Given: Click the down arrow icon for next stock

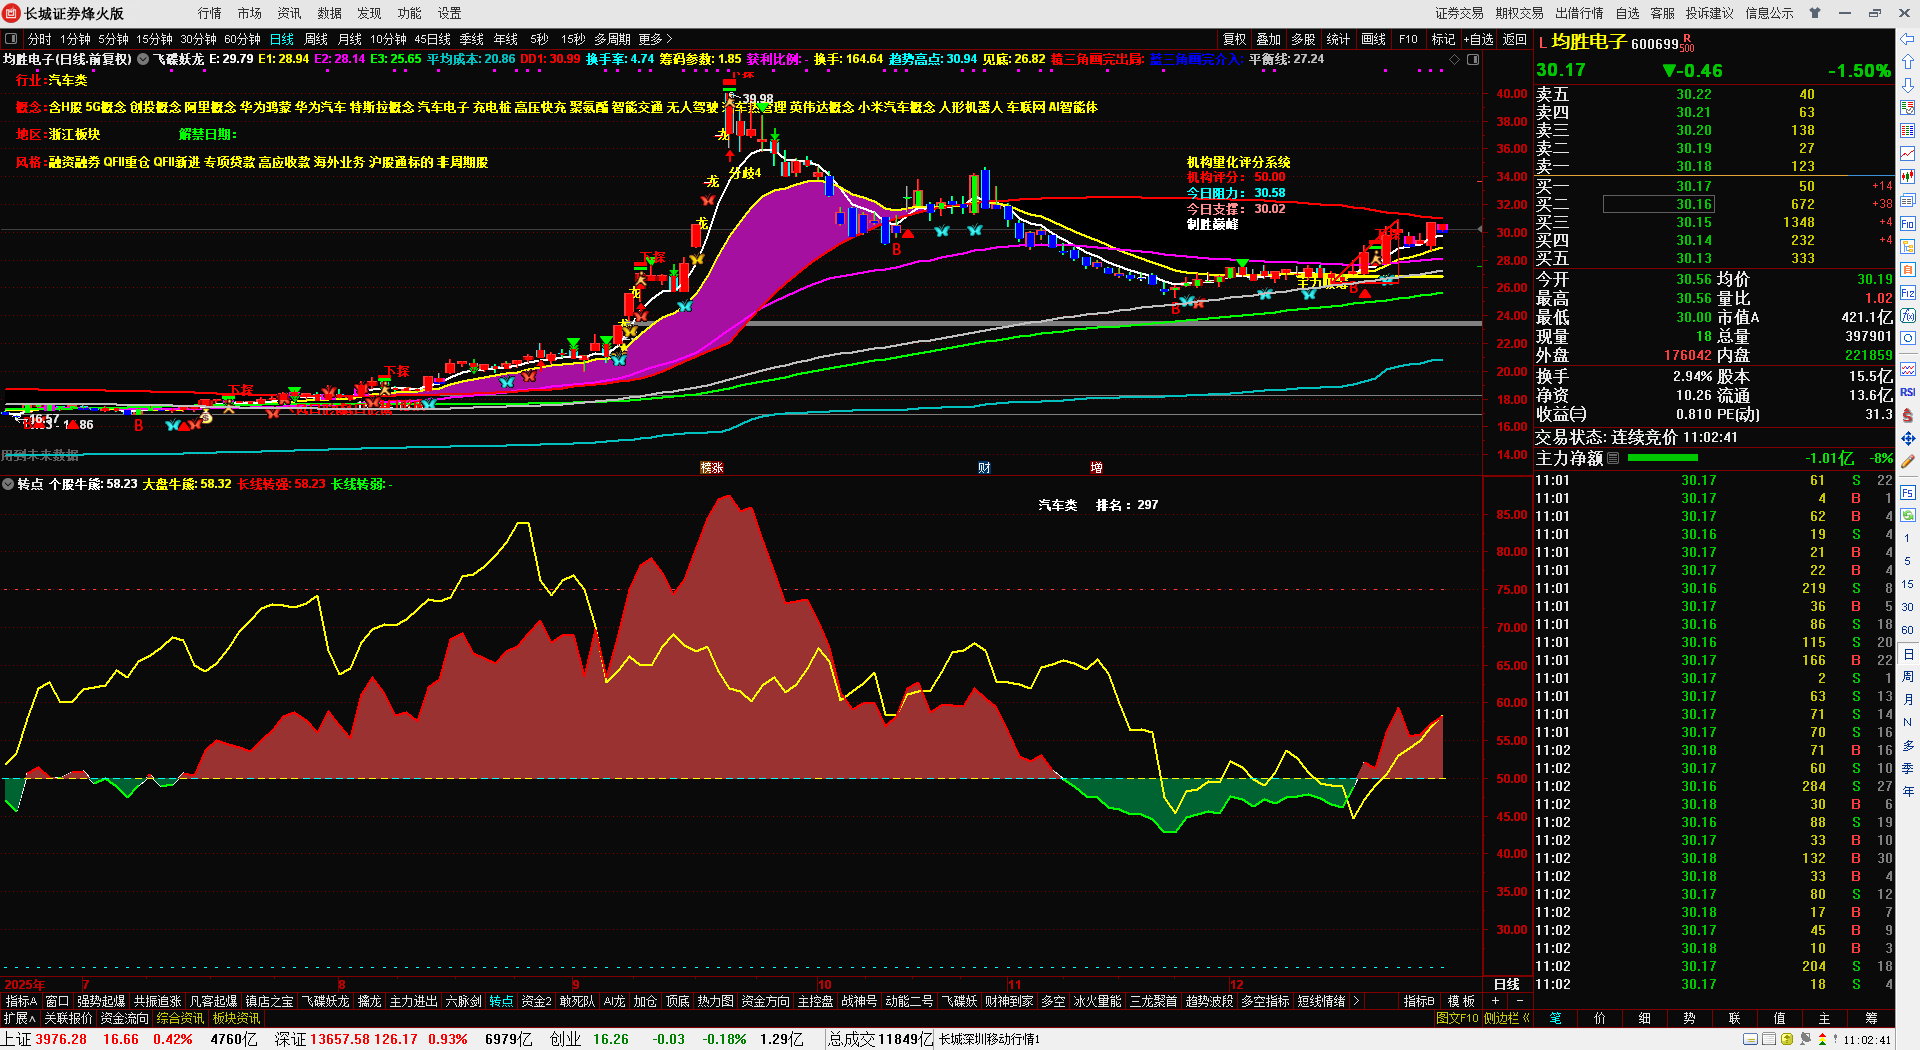Looking at the screenshot, I should [1908, 85].
